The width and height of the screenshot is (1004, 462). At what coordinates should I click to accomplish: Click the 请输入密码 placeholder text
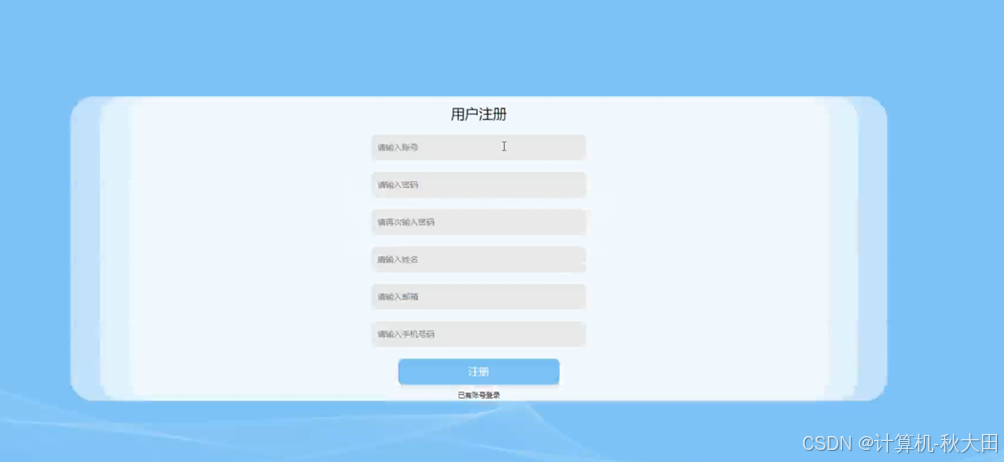[398, 185]
